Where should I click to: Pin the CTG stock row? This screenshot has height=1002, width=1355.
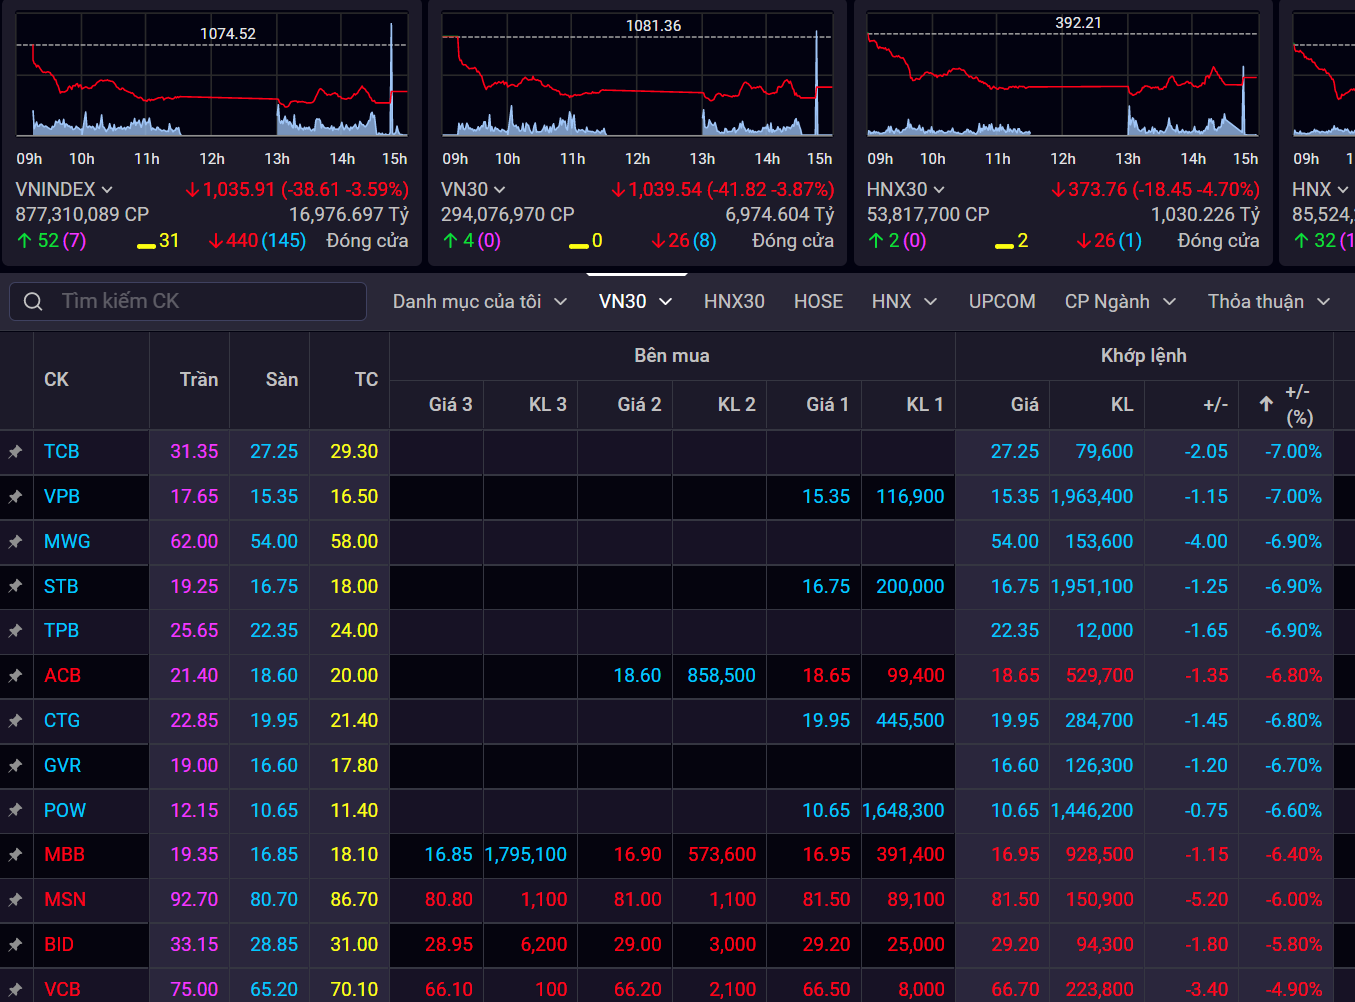(x=16, y=721)
